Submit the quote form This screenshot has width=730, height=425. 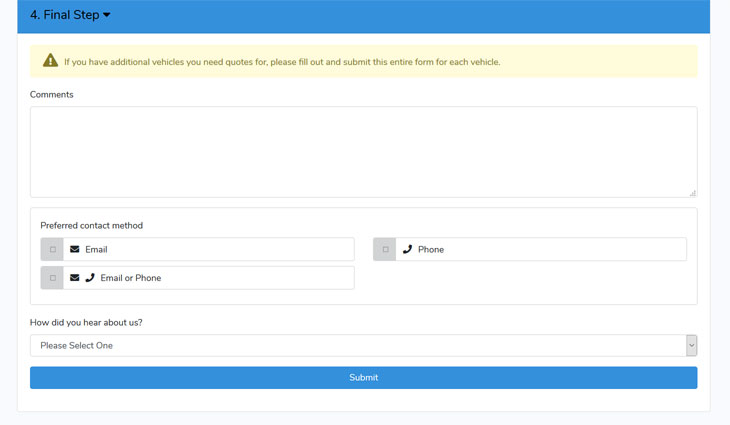pyautogui.click(x=364, y=378)
